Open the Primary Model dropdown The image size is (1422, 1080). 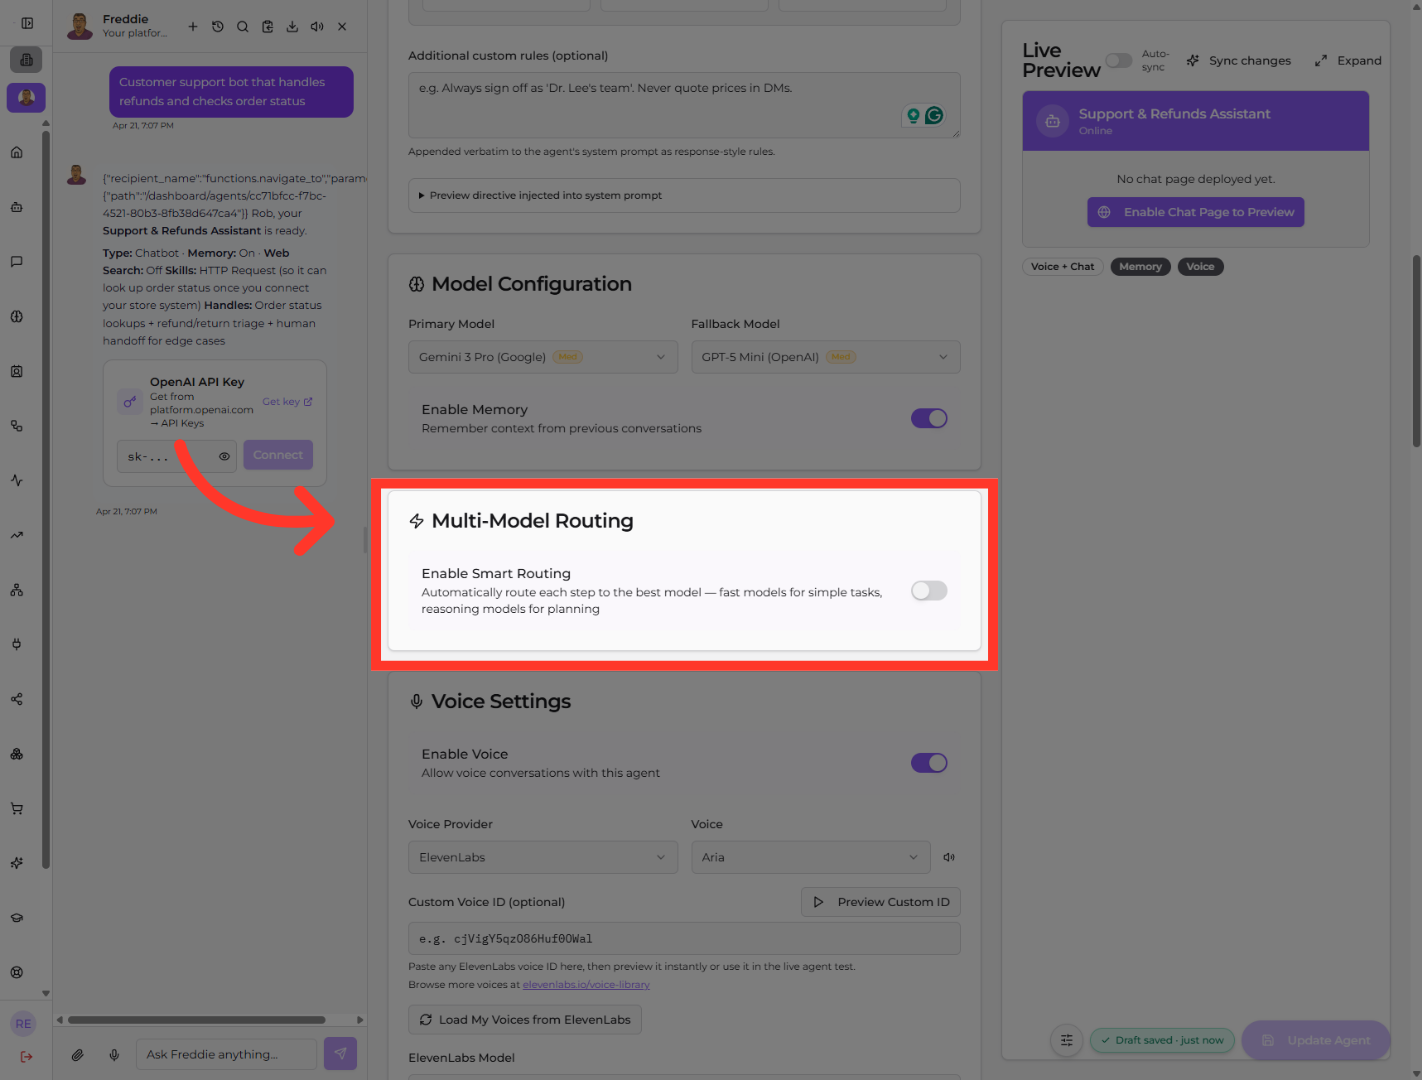[543, 357]
